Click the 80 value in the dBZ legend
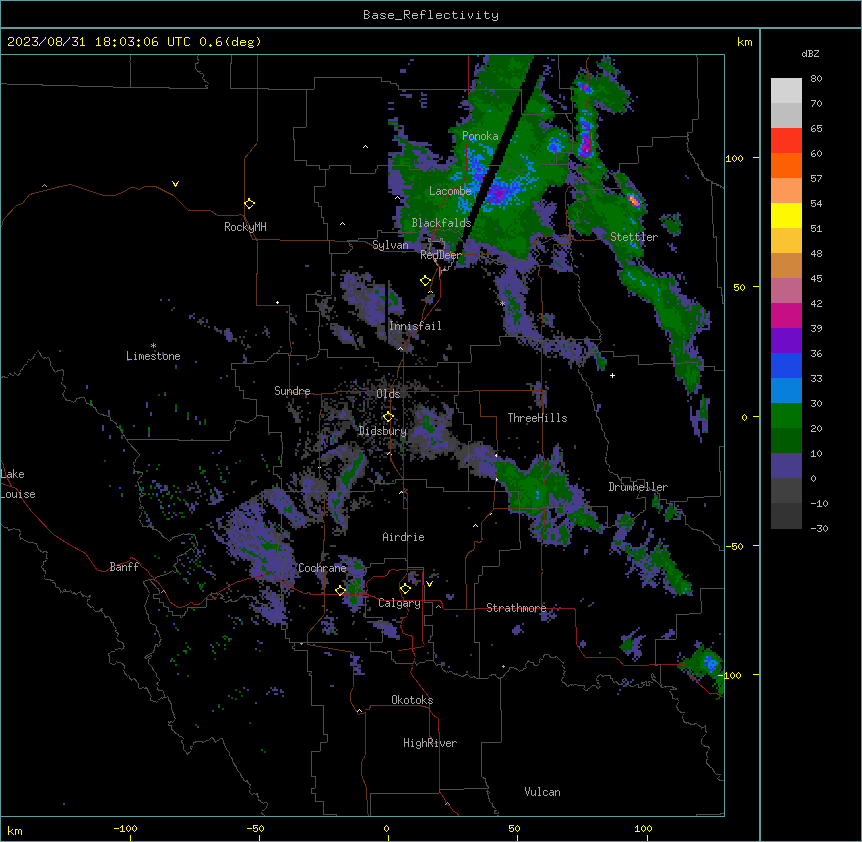 [x=816, y=79]
